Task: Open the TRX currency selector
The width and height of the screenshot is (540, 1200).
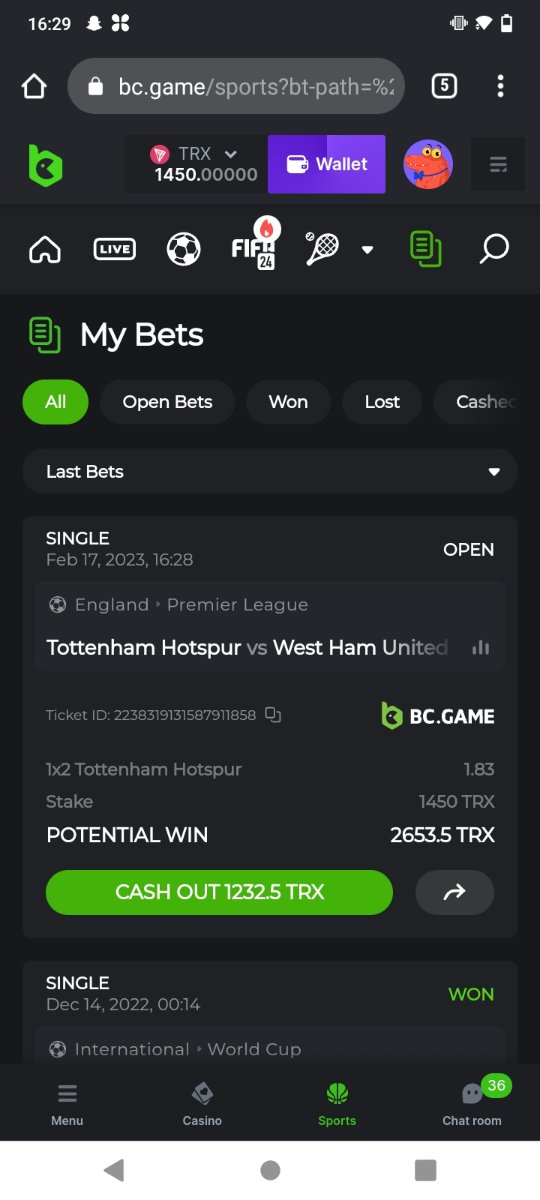Action: coord(196,164)
